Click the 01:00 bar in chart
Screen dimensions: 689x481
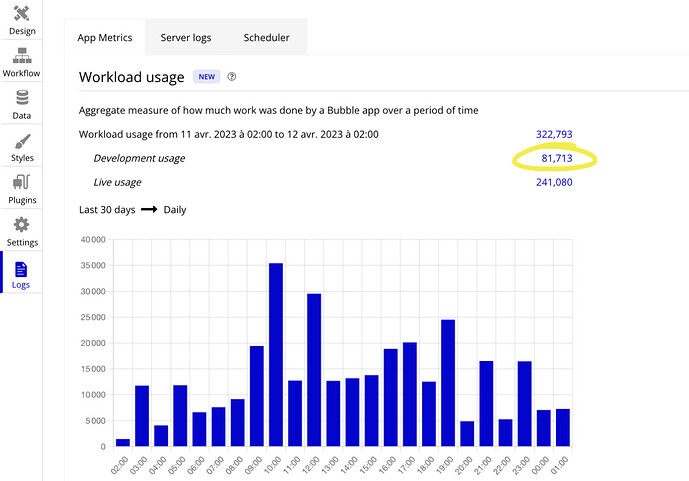click(x=563, y=427)
